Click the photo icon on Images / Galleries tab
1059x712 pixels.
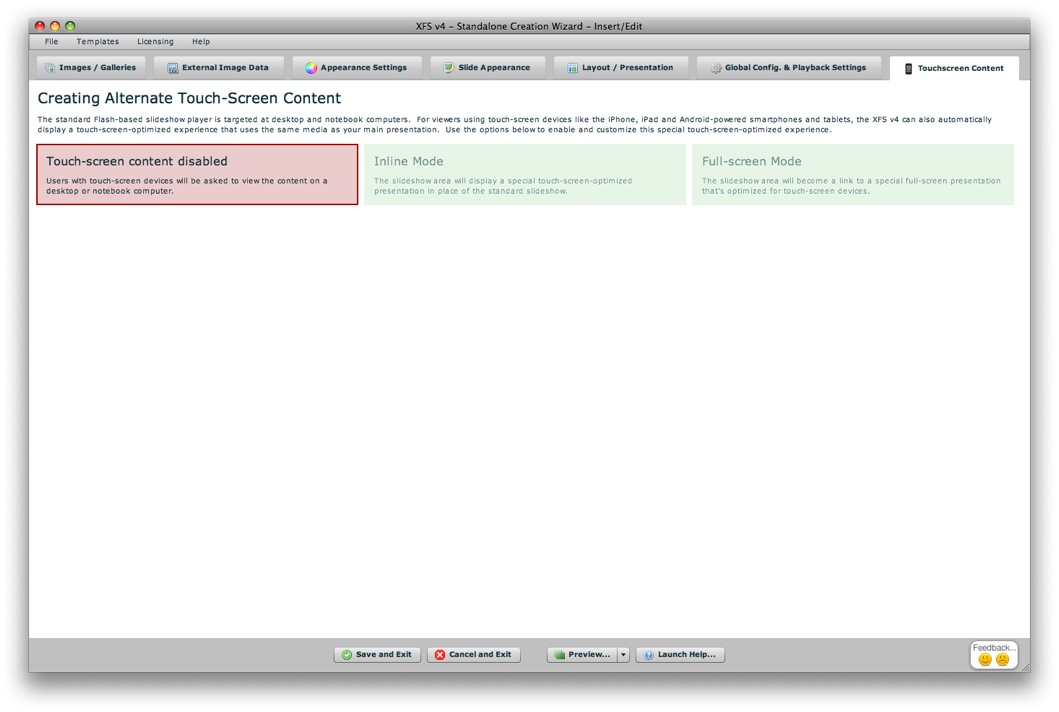coord(50,68)
